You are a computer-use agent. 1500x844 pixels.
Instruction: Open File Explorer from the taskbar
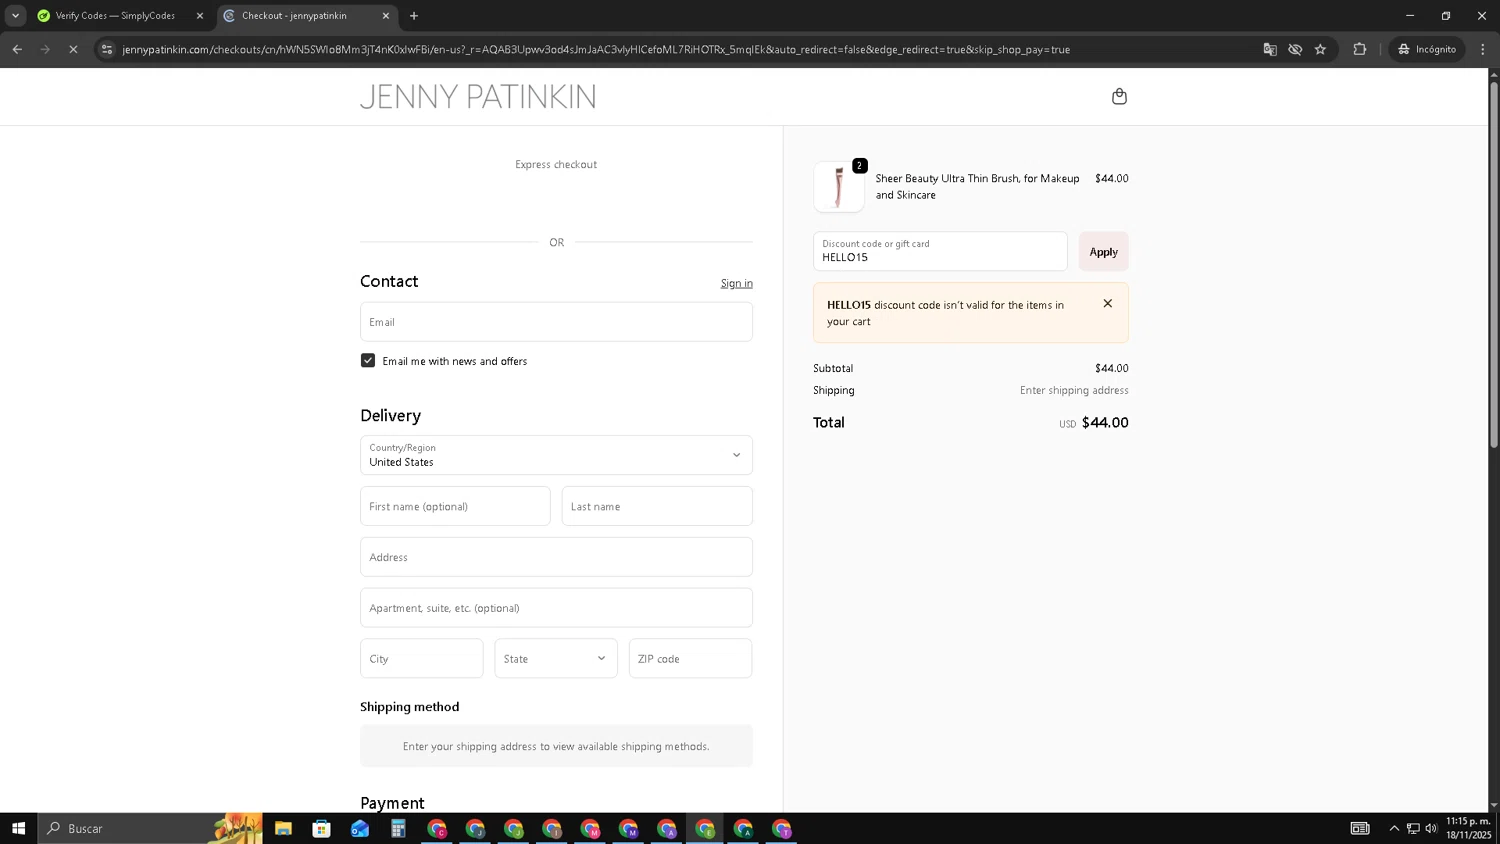(283, 829)
